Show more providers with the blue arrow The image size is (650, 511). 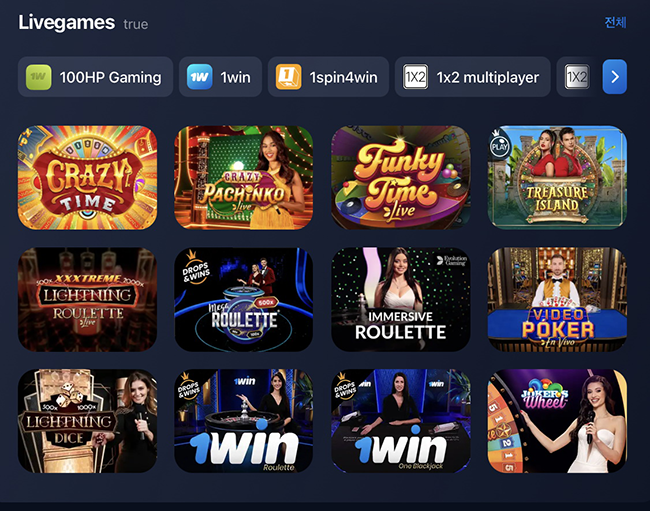tap(614, 77)
